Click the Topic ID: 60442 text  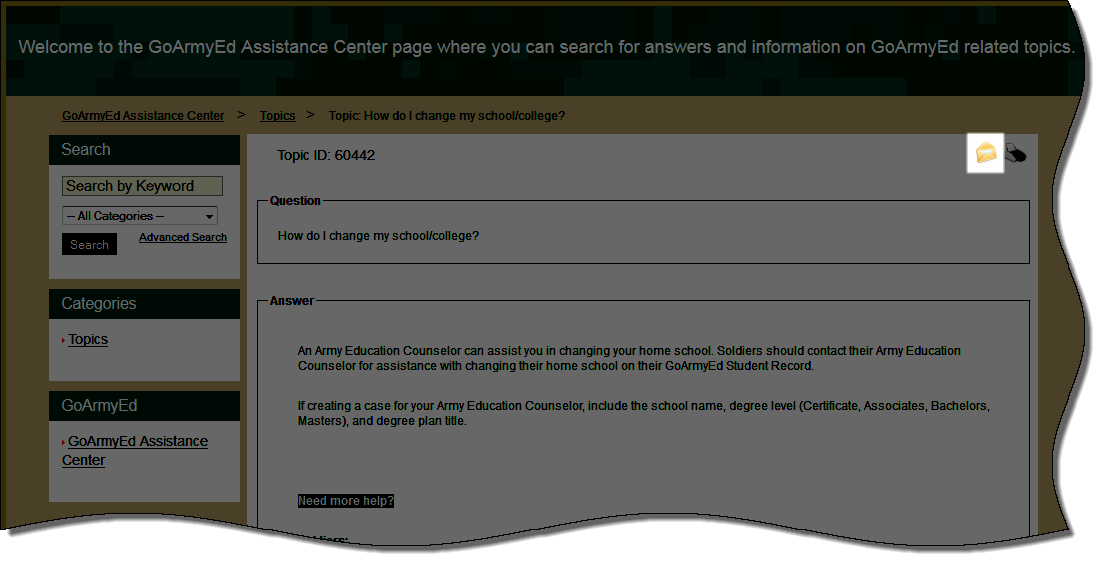click(x=326, y=155)
